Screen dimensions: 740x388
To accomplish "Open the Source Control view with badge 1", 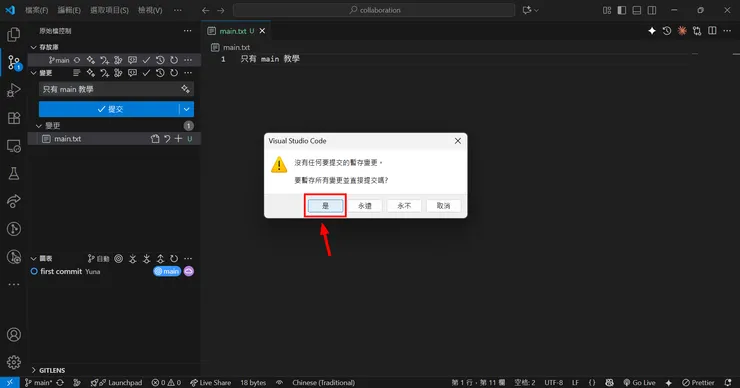I will (x=14, y=62).
